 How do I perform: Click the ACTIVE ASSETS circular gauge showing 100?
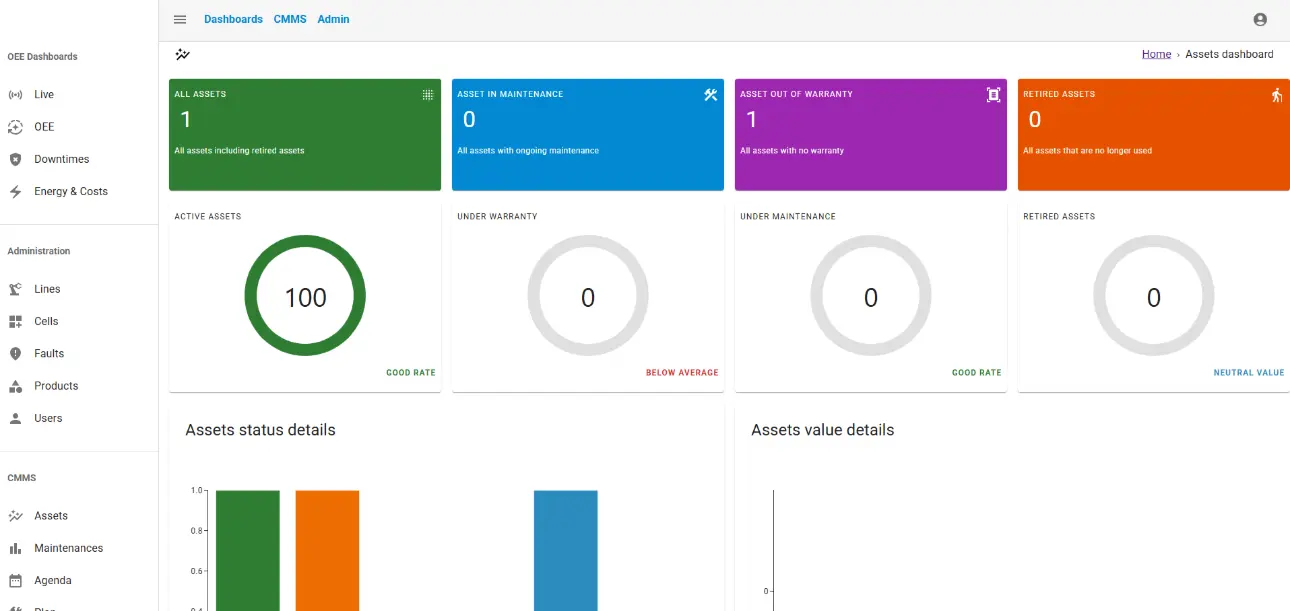tap(305, 296)
